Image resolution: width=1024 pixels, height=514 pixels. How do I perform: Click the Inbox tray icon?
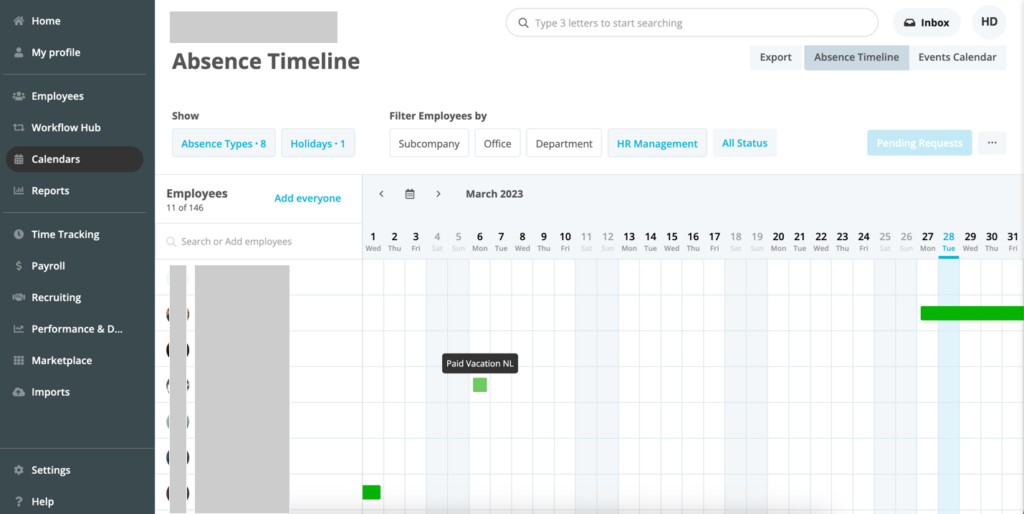910,23
